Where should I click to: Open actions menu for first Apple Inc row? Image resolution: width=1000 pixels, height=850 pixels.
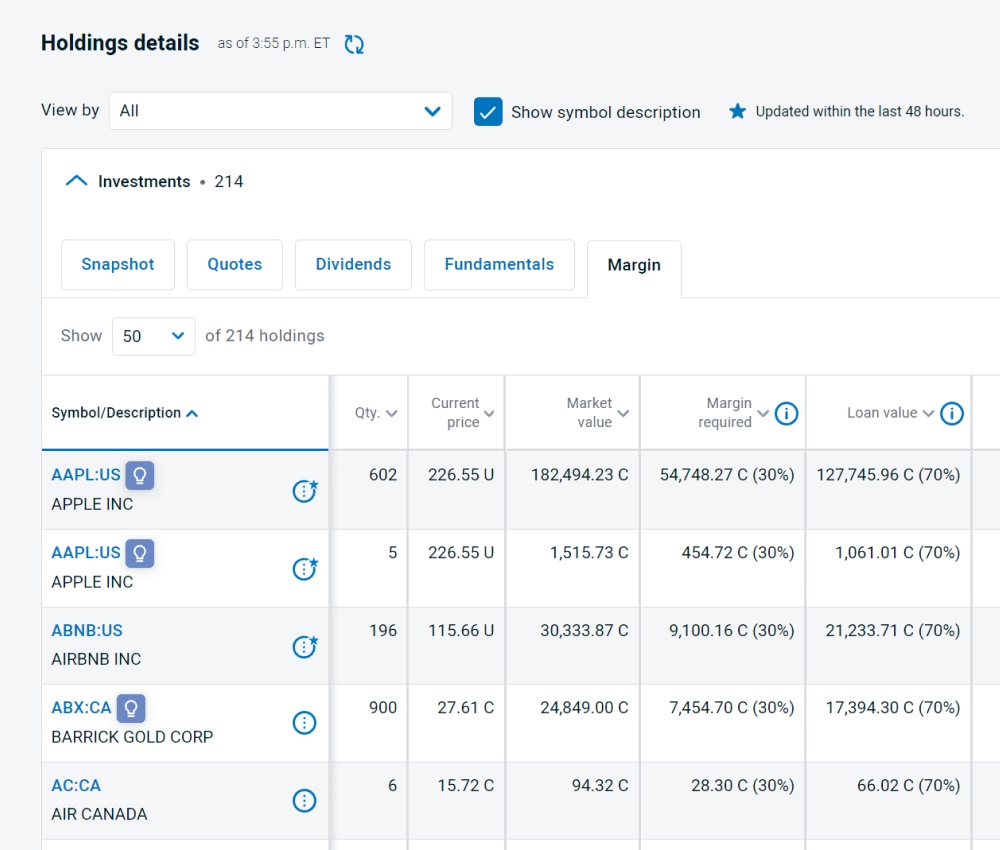point(305,491)
